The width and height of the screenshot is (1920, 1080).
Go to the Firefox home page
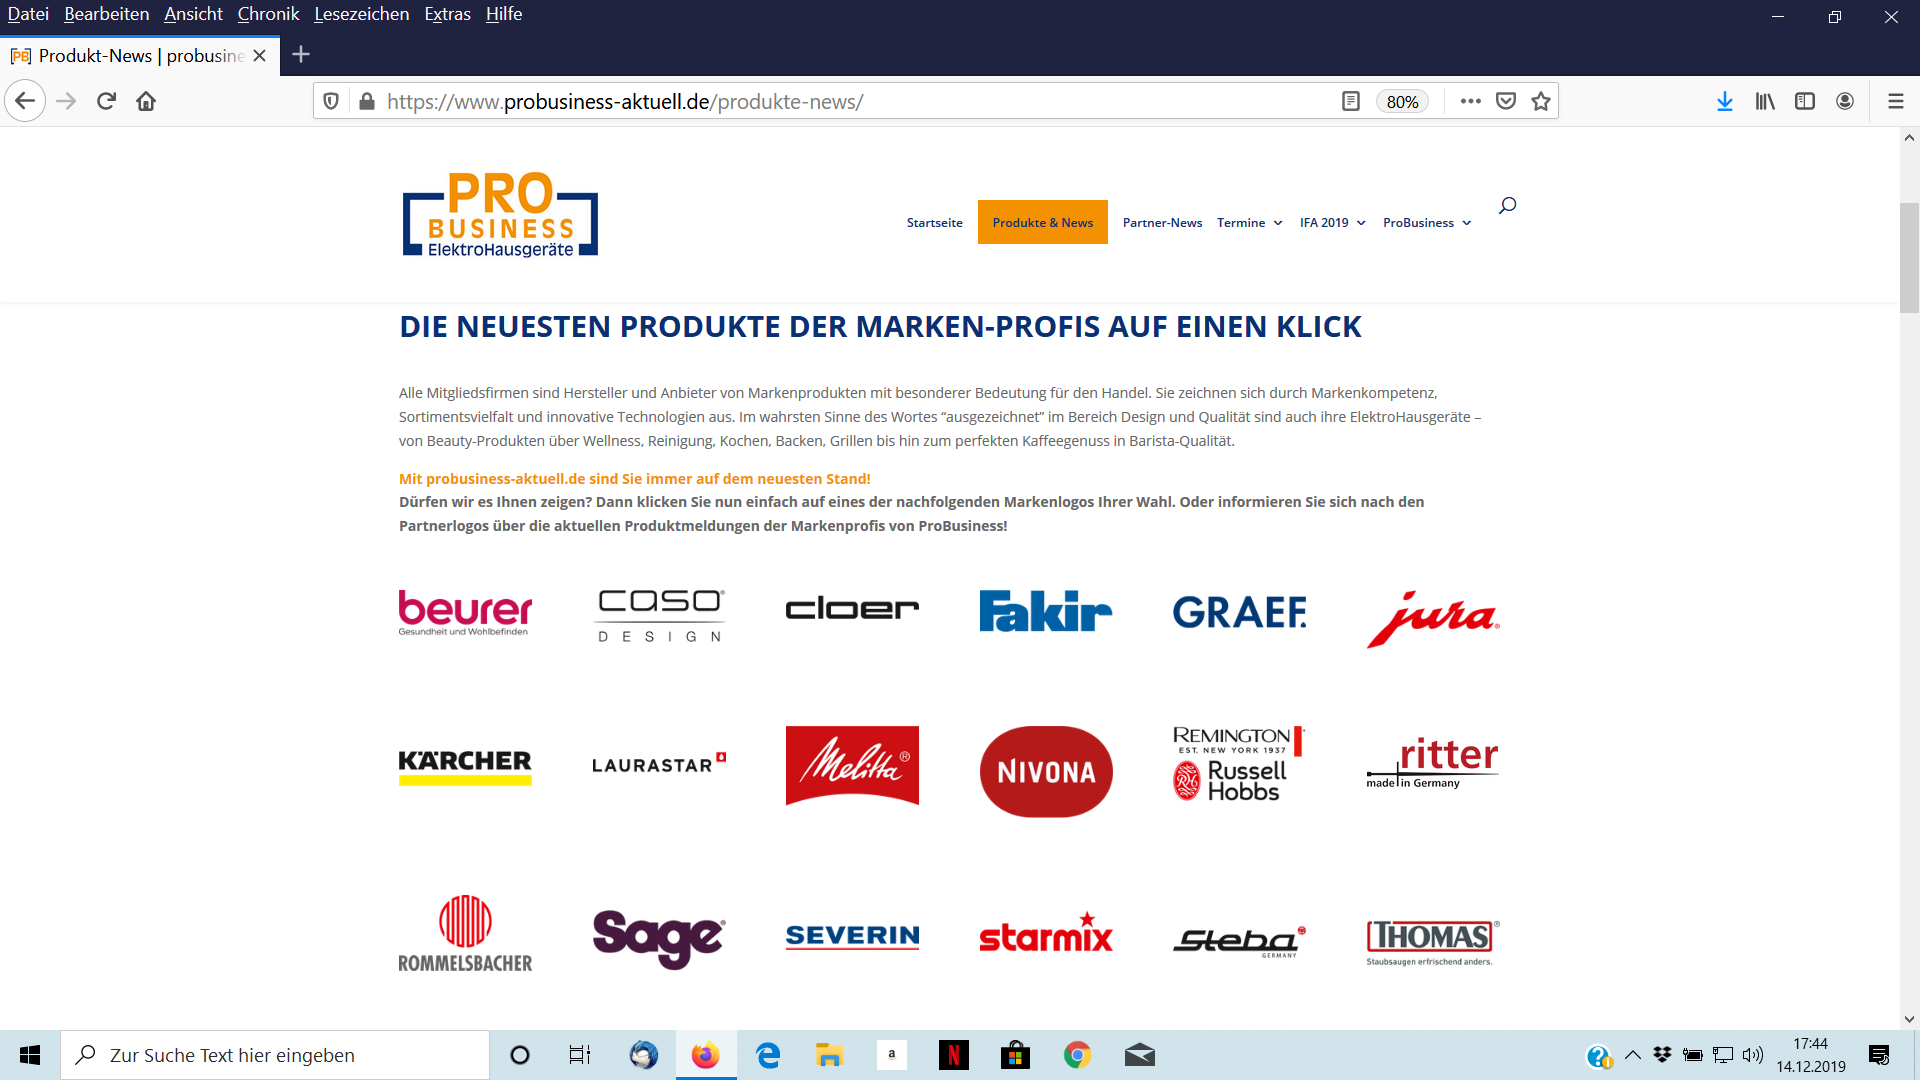click(x=146, y=101)
